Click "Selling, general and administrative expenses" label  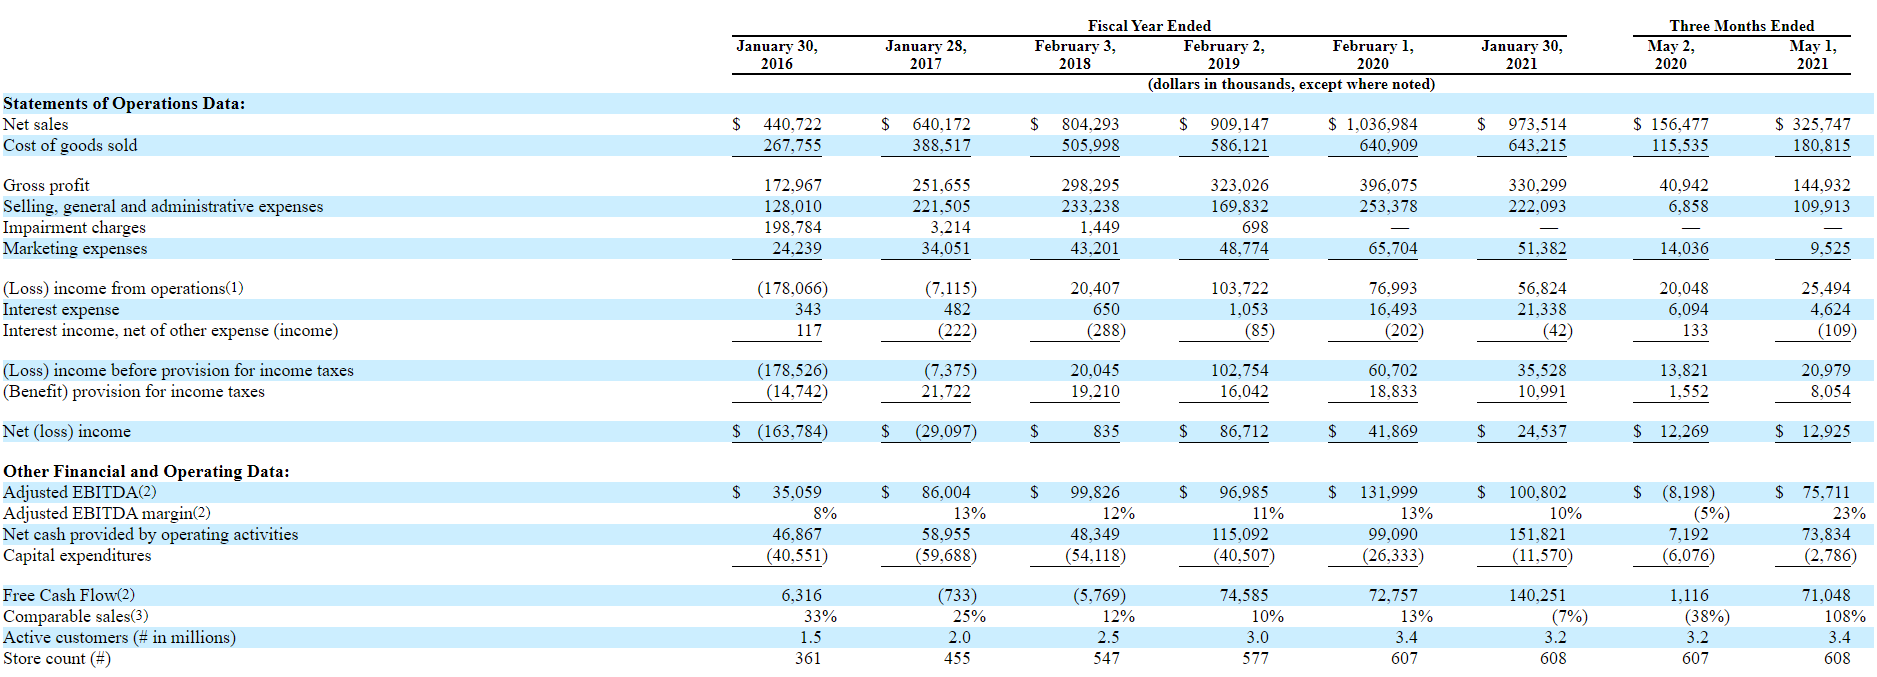click(163, 206)
